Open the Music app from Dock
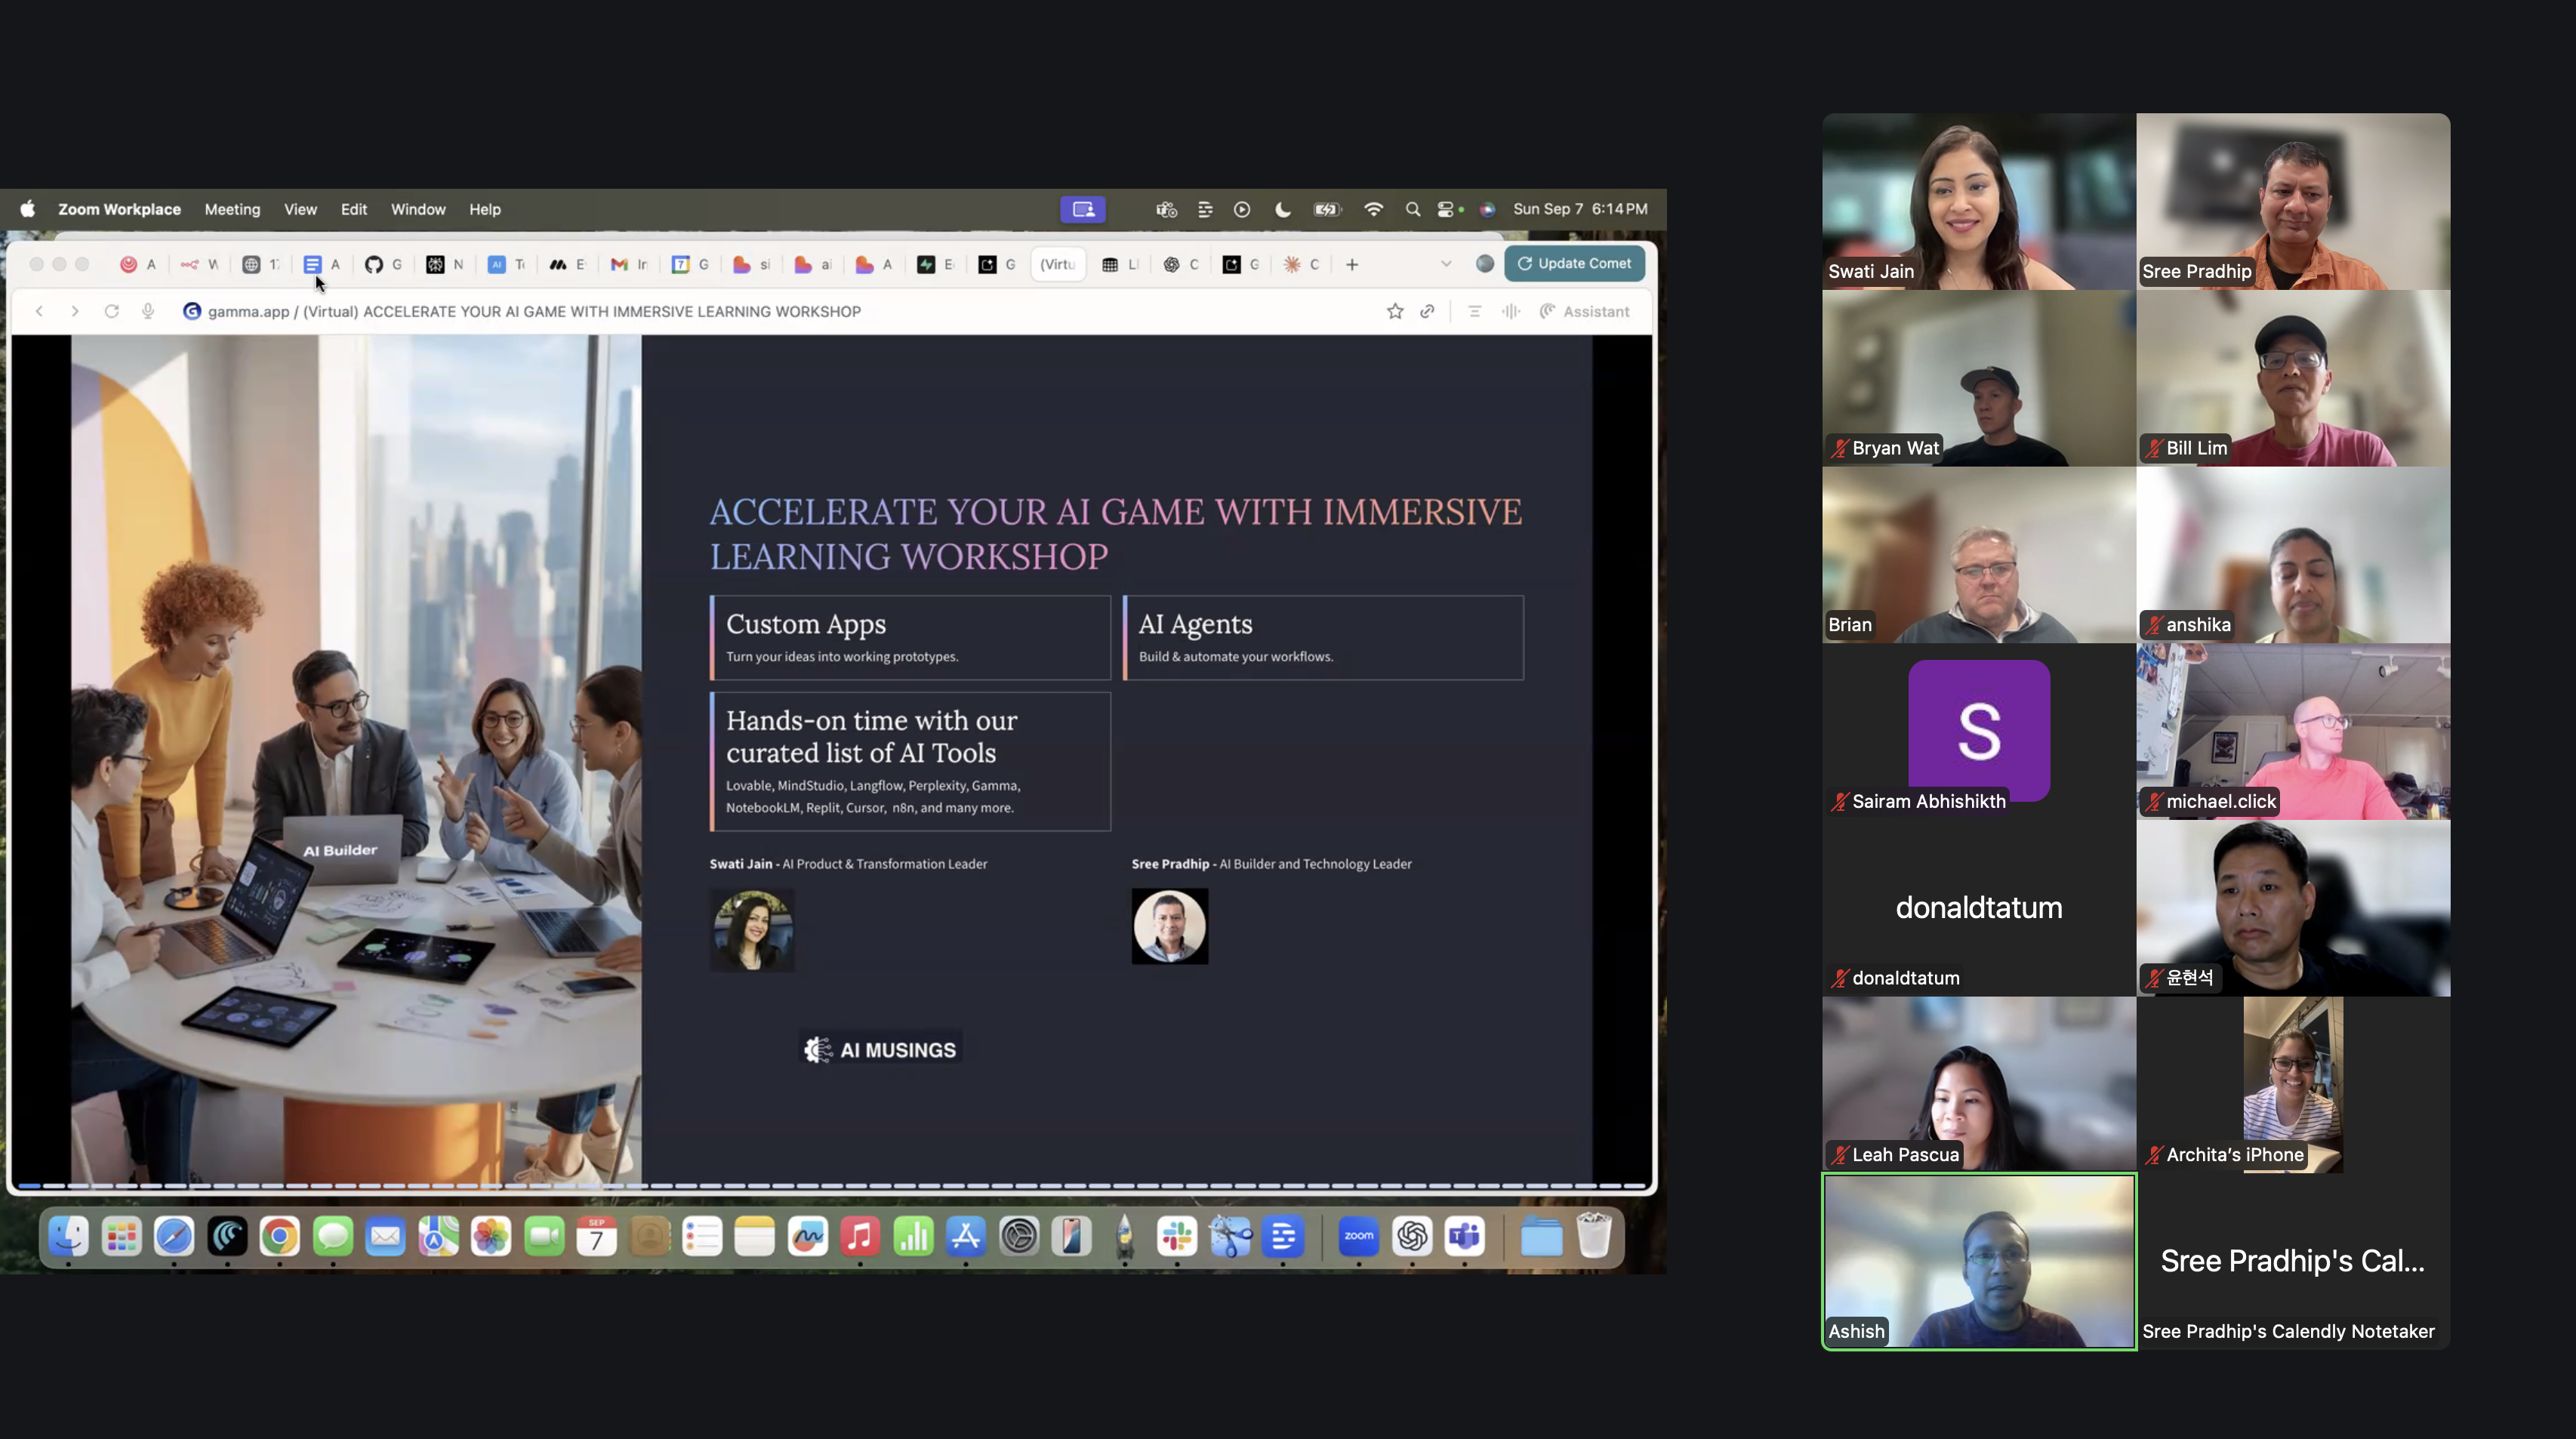2576x1439 pixels. (x=860, y=1237)
